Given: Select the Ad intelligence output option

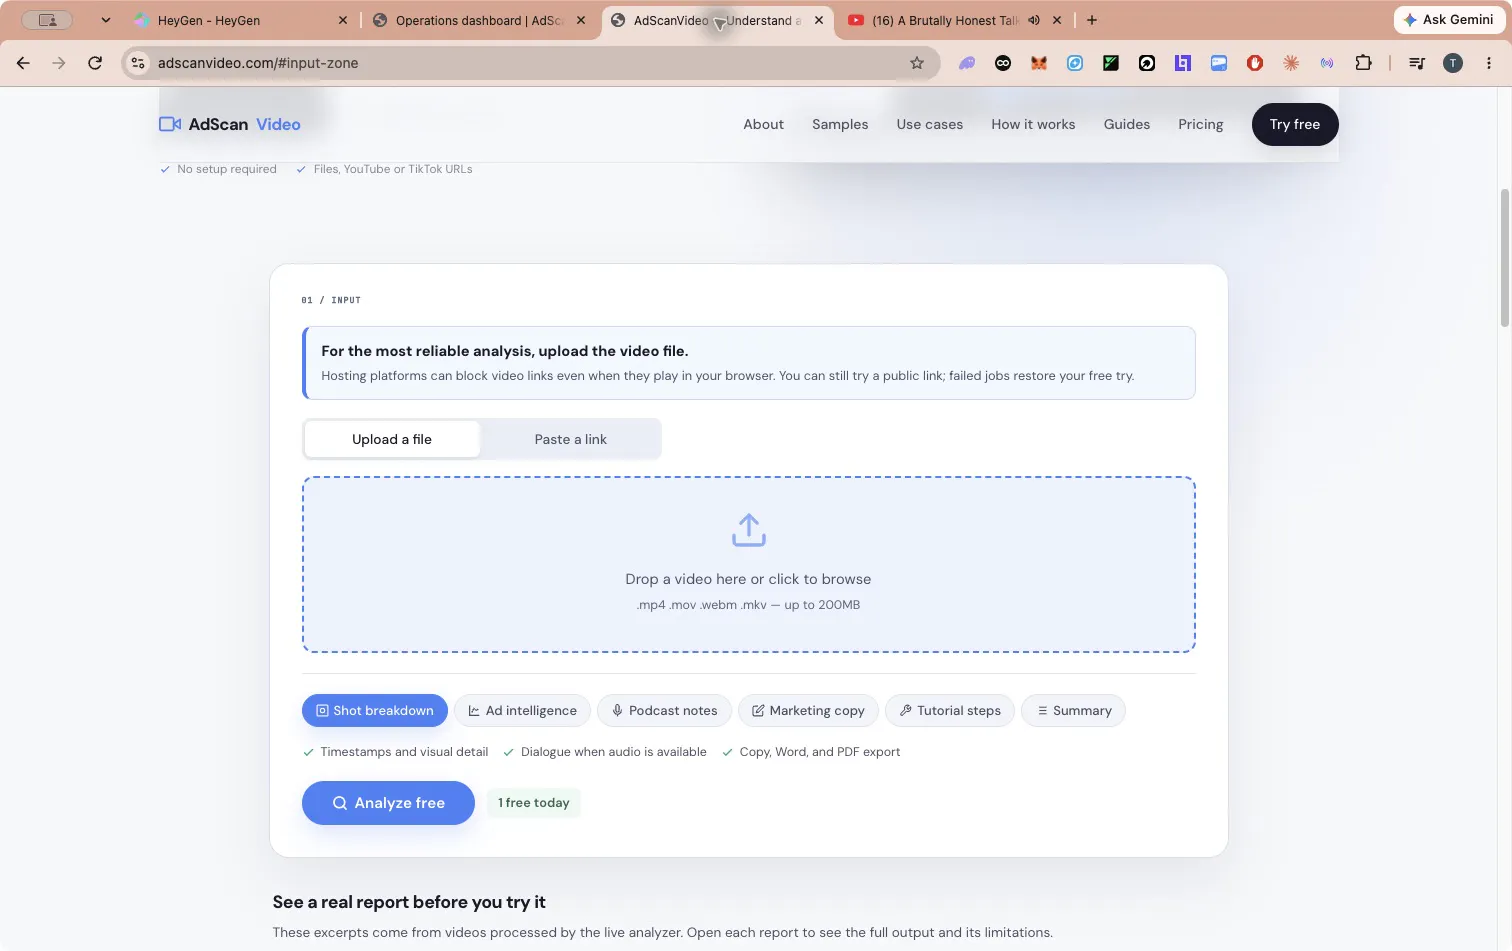Looking at the screenshot, I should tap(522, 711).
